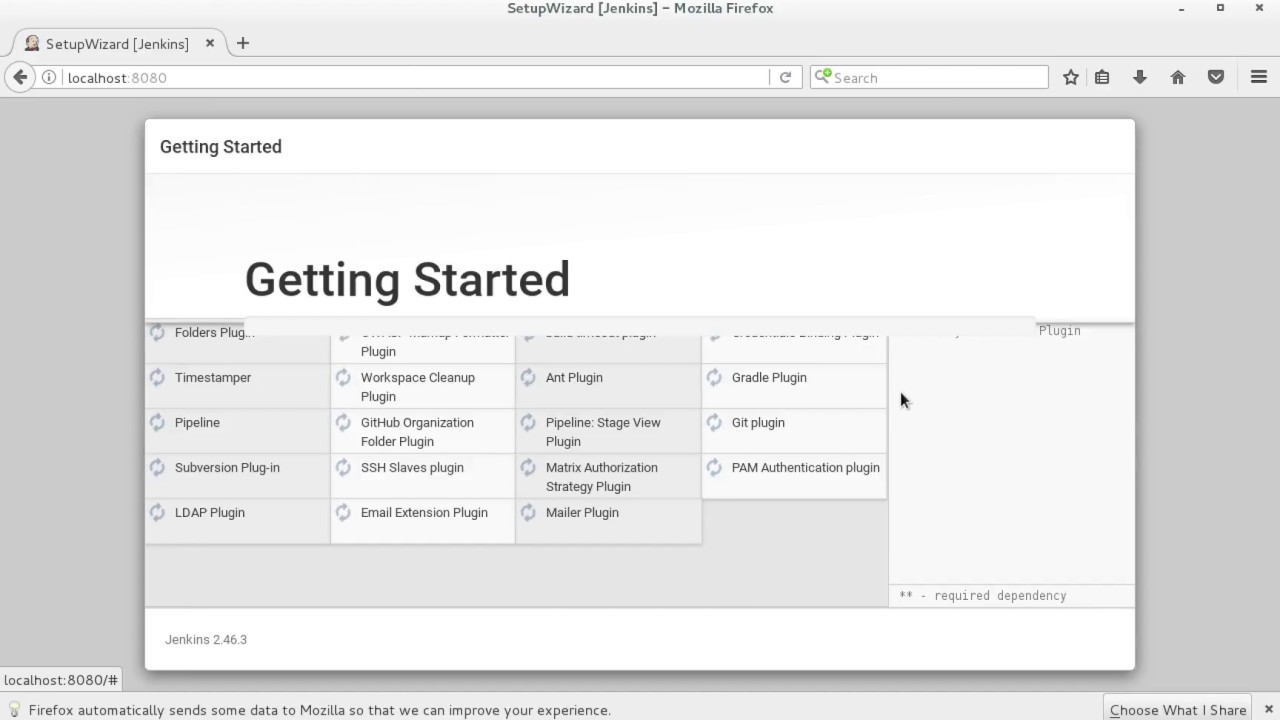Click the Jenkins 2.46.3 version text
The image size is (1280, 720).
click(x=206, y=640)
